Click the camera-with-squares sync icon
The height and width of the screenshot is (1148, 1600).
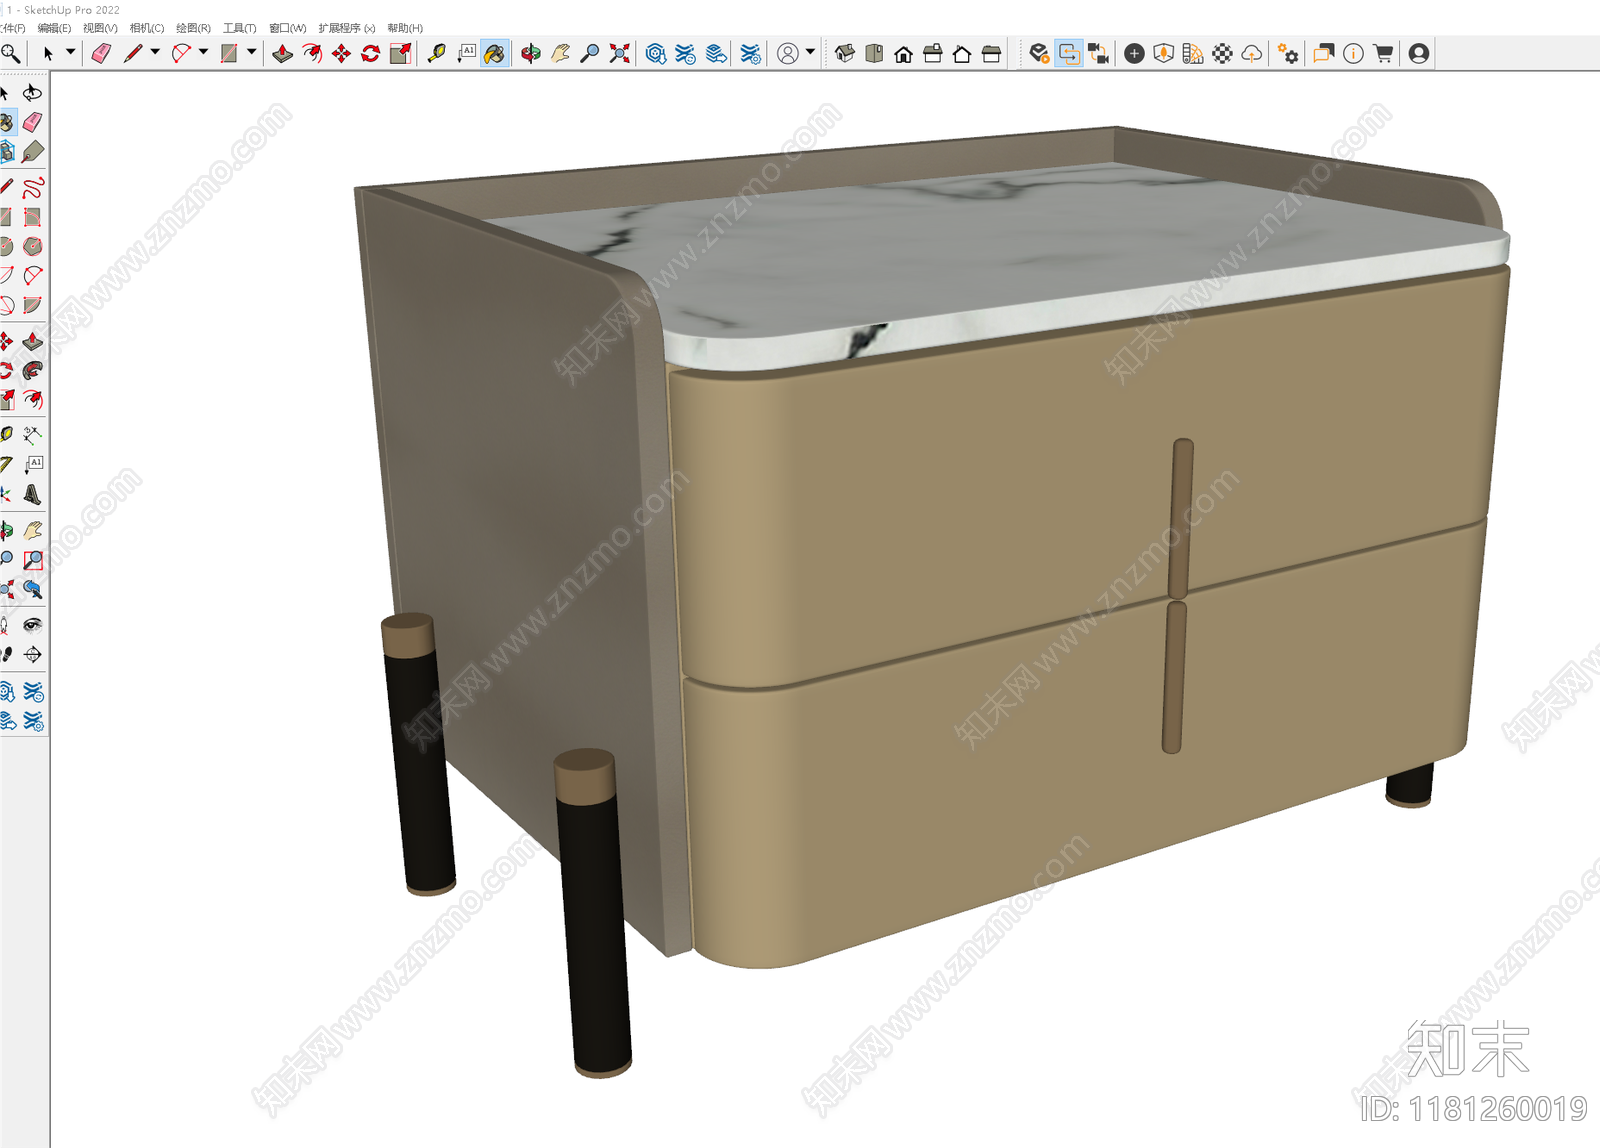[x=1098, y=54]
